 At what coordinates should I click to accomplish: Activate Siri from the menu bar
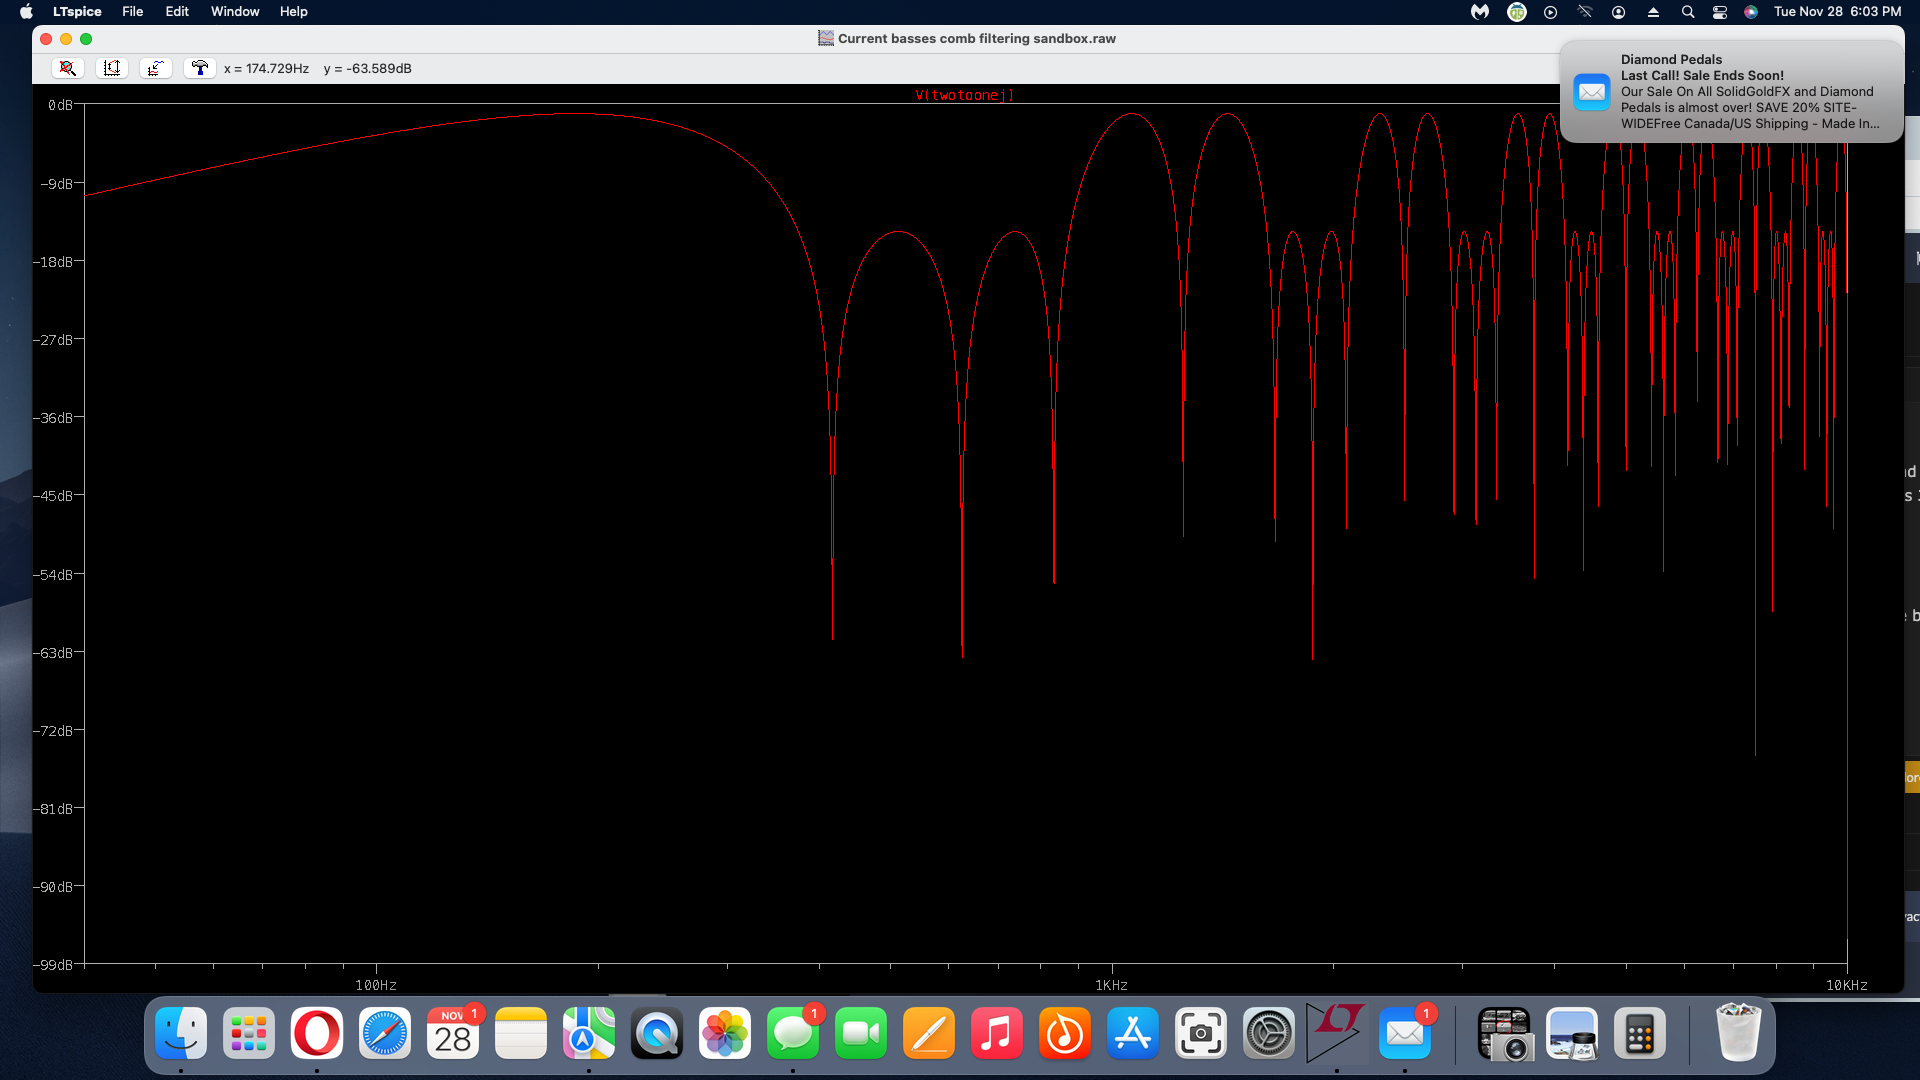(x=1751, y=12)
